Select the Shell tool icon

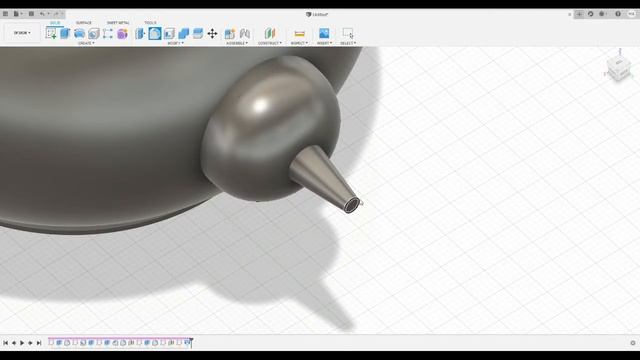pyautogui.click(x=169, y=33)
